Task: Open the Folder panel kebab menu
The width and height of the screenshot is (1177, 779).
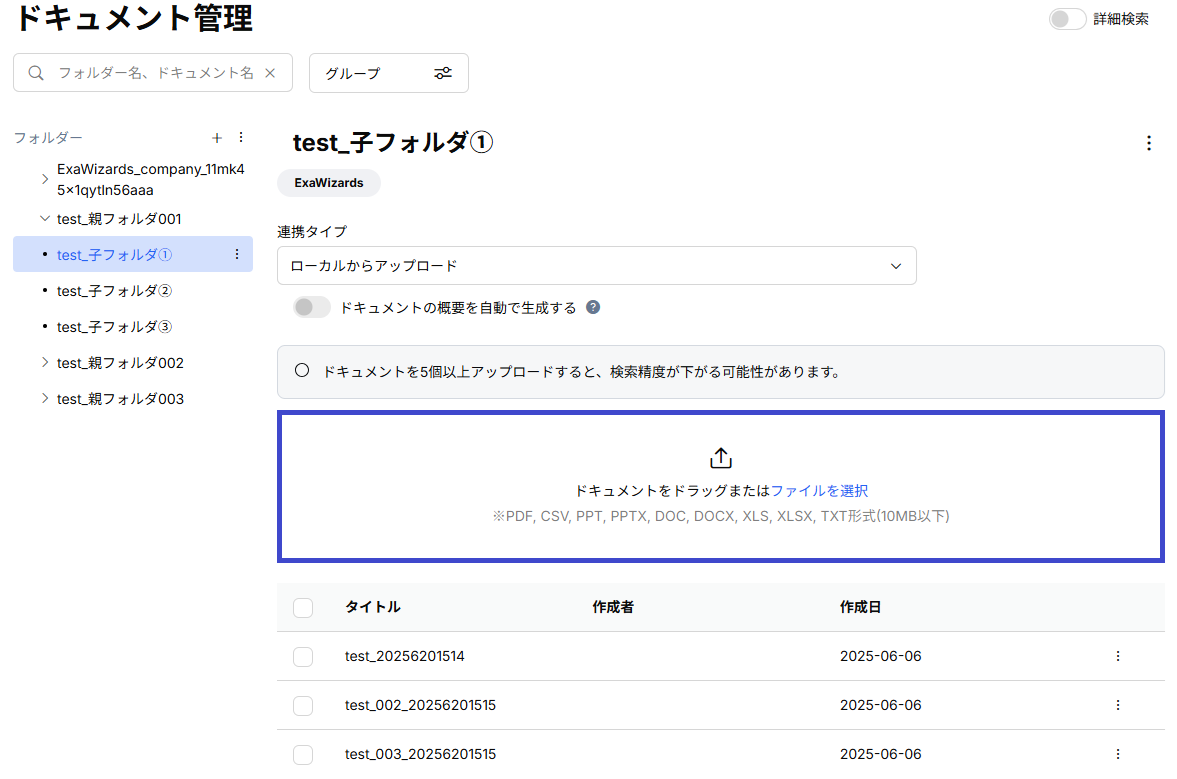Action: click(241, 137)
